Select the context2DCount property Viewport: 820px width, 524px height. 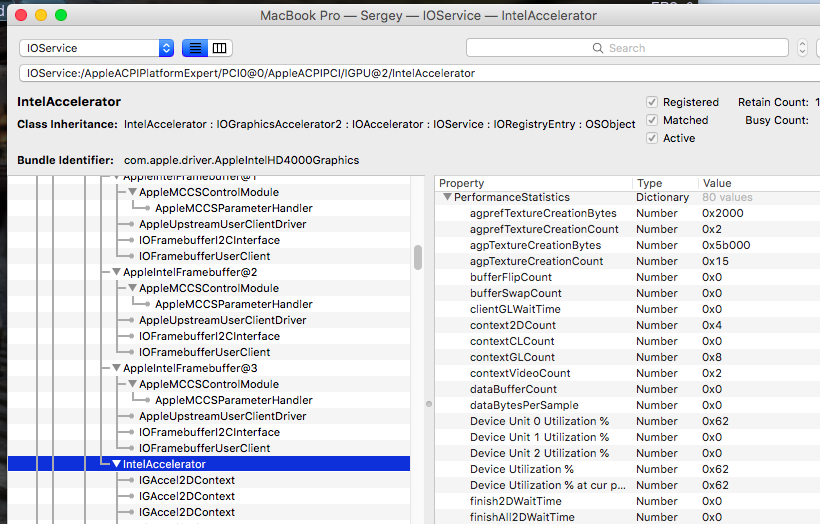coord(512,325)
